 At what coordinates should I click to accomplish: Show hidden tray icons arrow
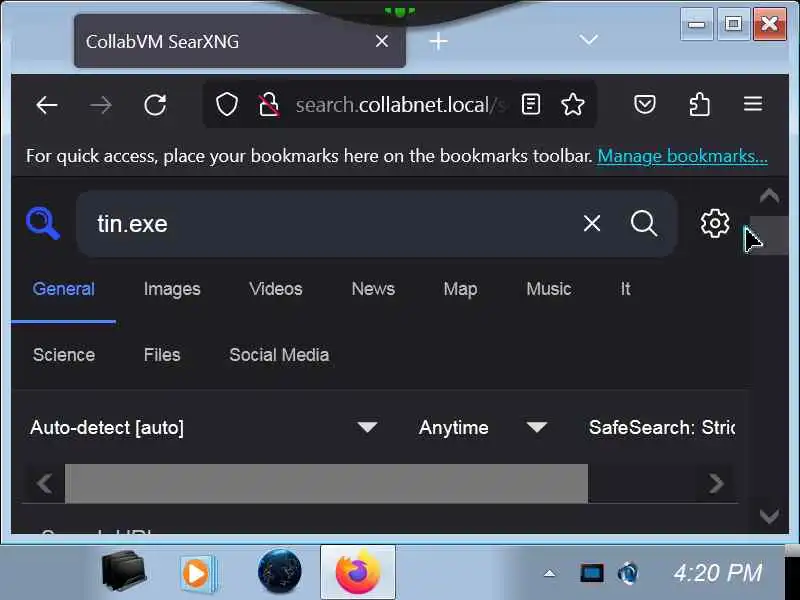click(x=549, y=573)
